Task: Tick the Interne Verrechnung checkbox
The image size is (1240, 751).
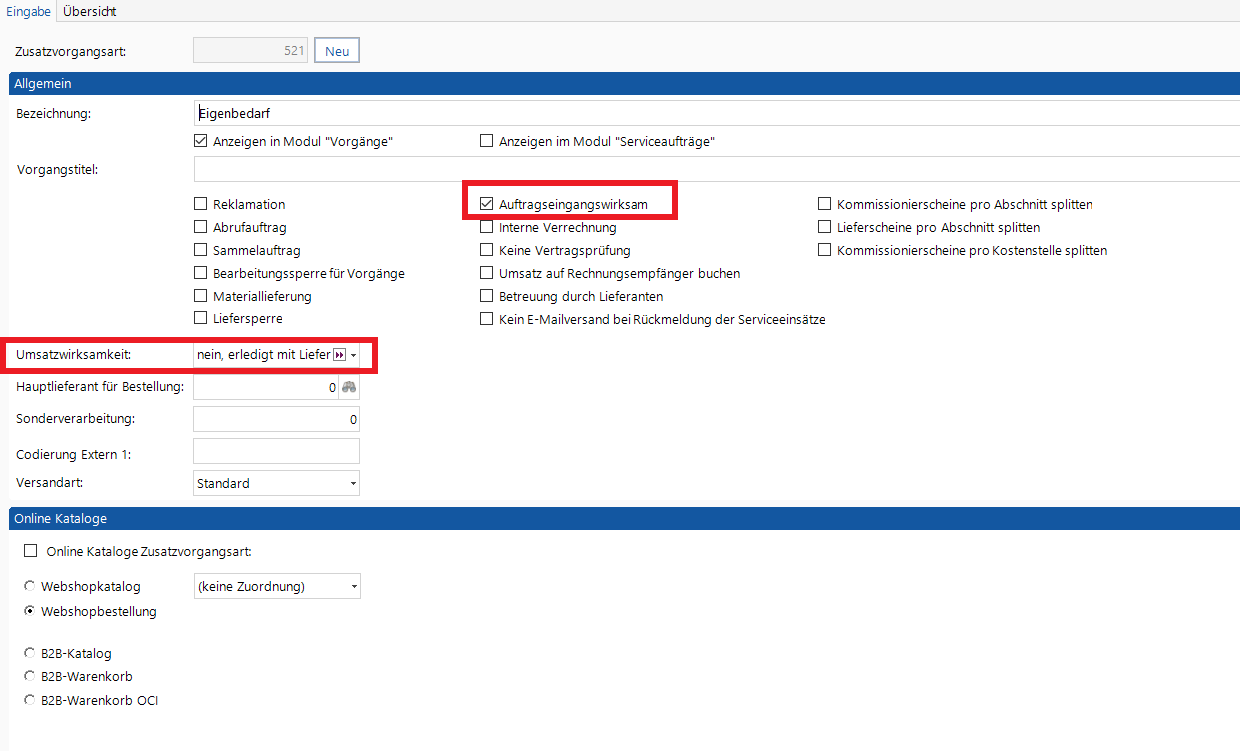Action: [487, 227]
